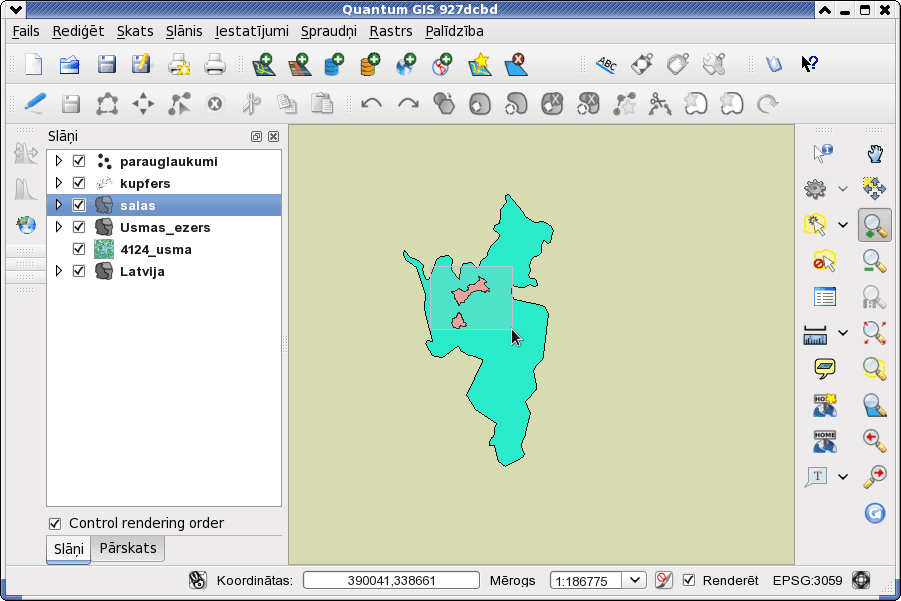This screenshot has height=601, width=901.
Task: Stop map rendering
Action: [x=664, y=580]
